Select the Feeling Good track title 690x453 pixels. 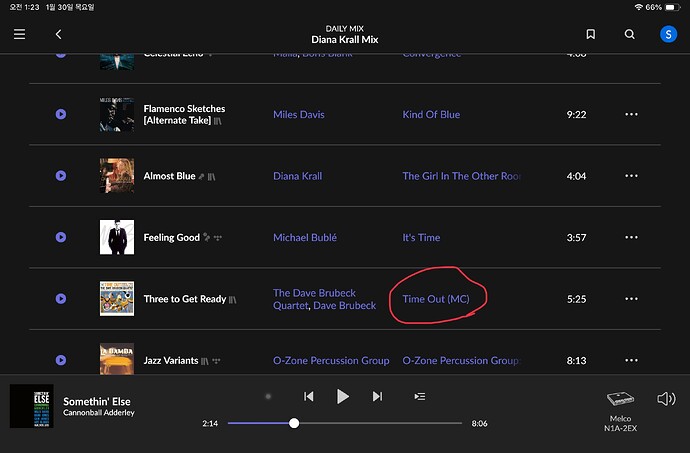tap(172, 238)
